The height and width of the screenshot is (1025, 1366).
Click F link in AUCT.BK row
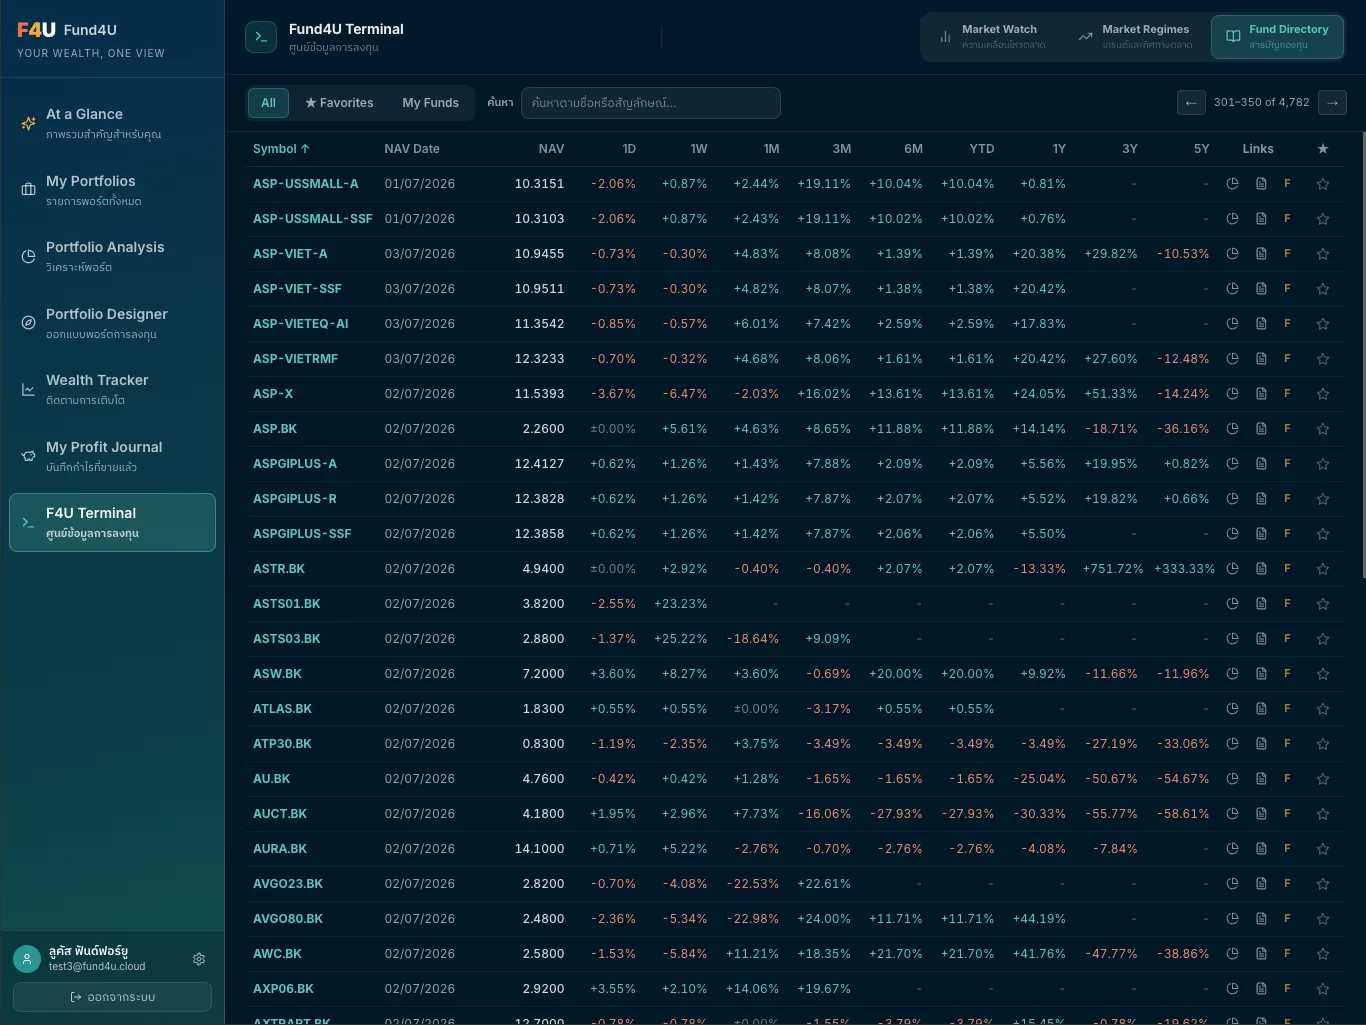(x=1287, y=814)
